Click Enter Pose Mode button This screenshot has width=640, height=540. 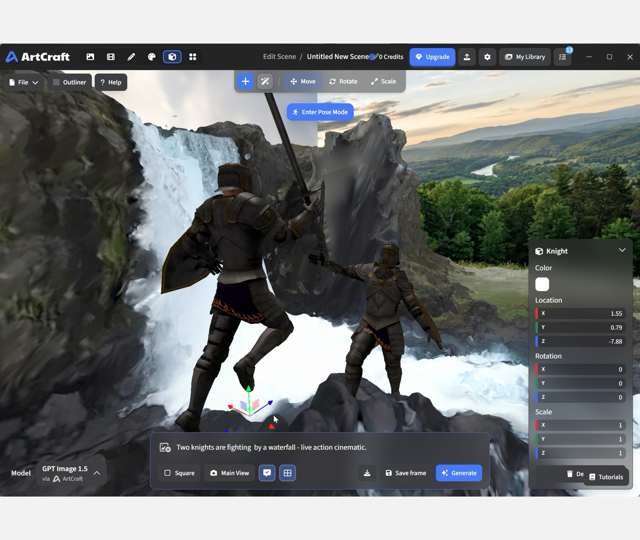tap(320, 112)
